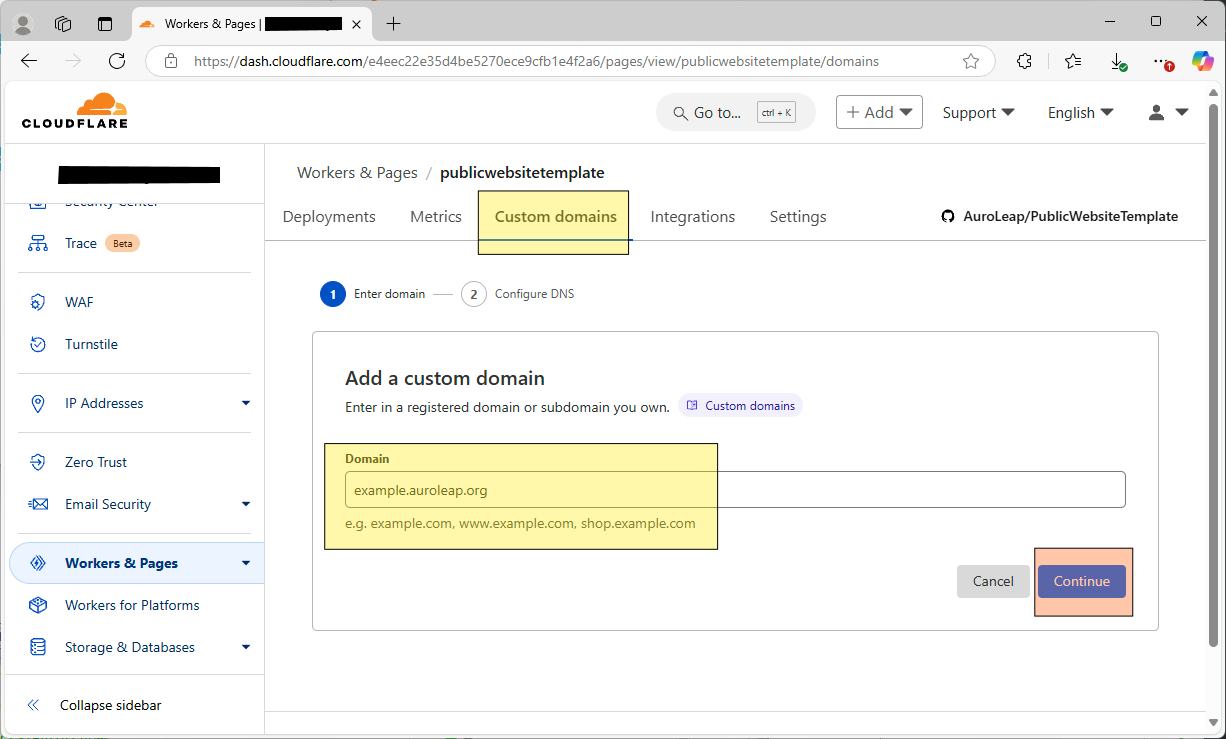Click the Cloudflare logo

pyautogui.click(x=75, y=111)
